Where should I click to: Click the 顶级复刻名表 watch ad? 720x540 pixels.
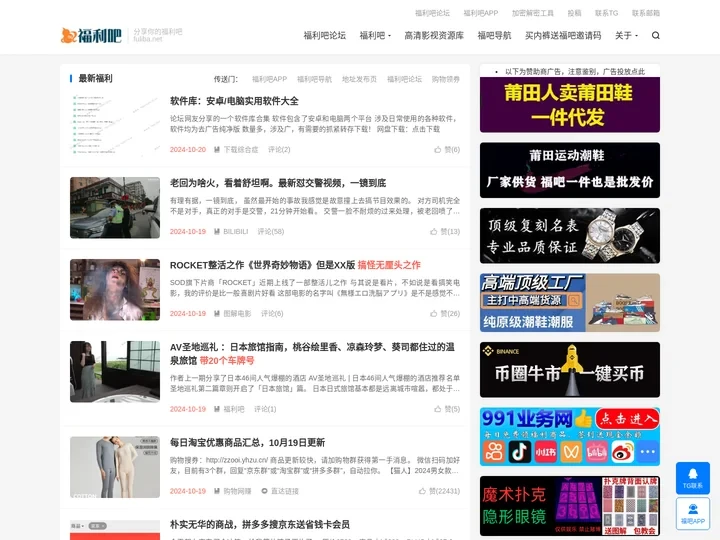tap(570, 236)
